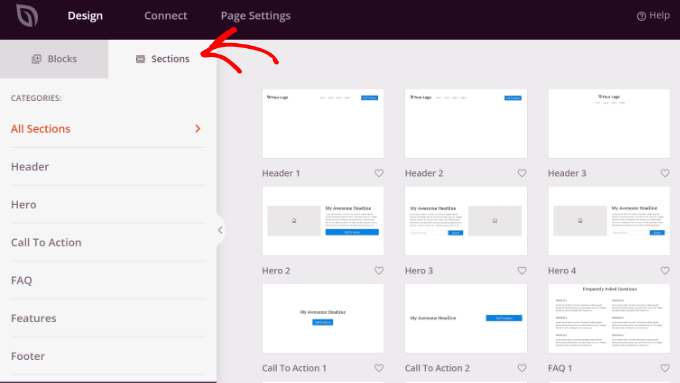Click the chevron beside All Sections
Screen dimensions: 680x383
[198, 128]
